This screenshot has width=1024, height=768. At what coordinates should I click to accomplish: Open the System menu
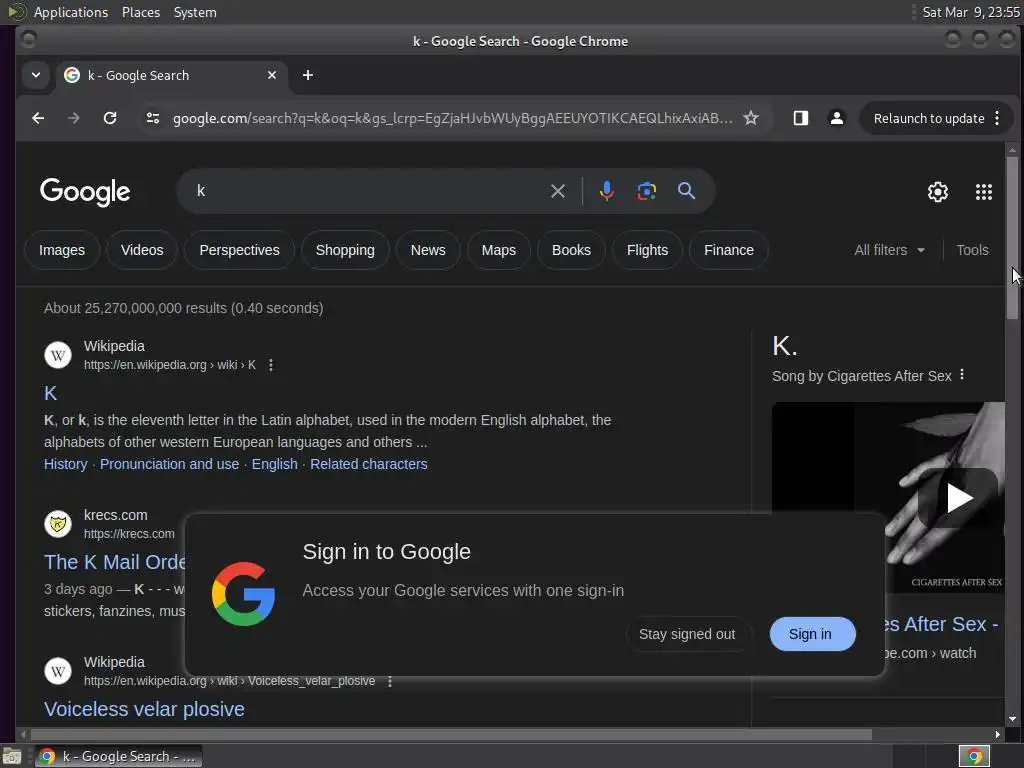[195, 12]
